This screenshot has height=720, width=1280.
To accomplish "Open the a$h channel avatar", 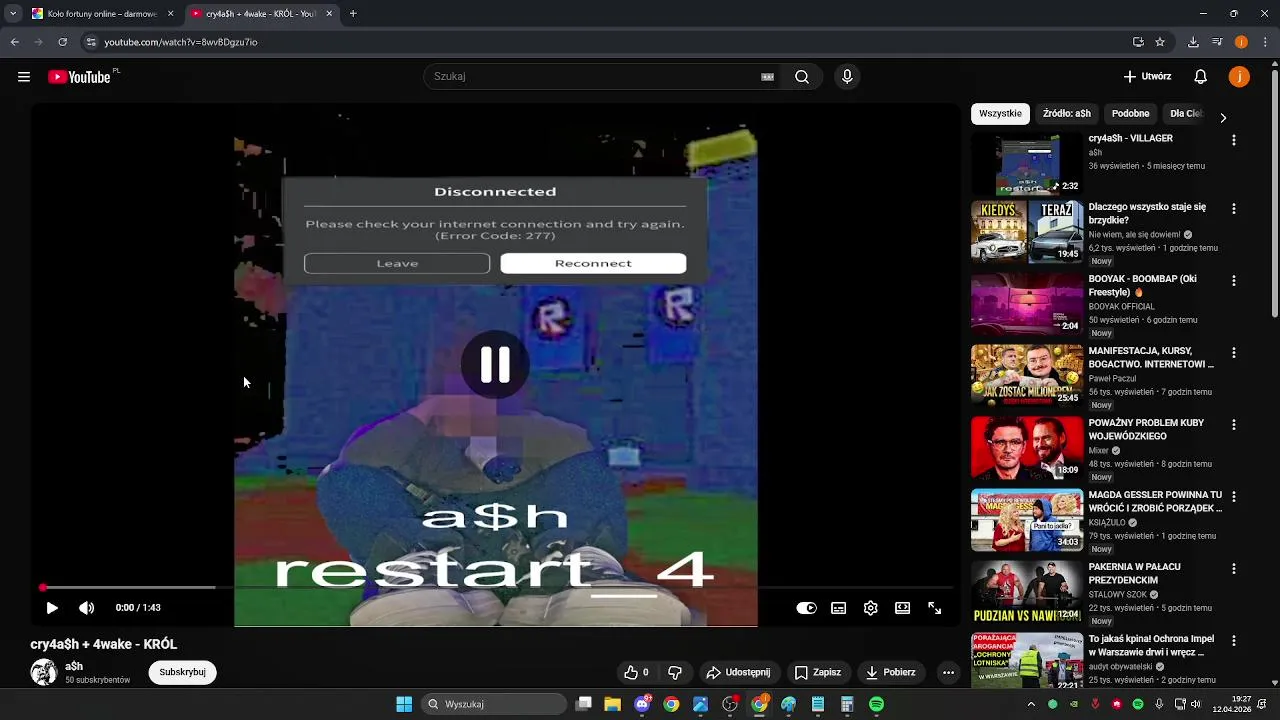I will [44, 672].
